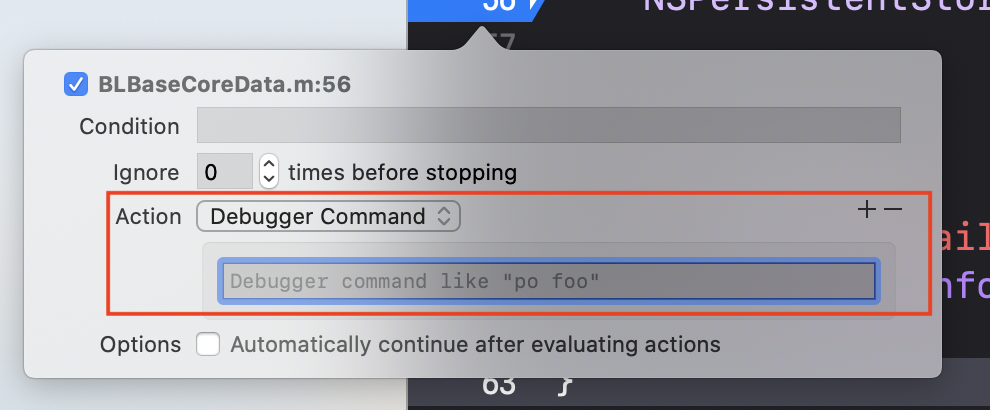Select the BLBaseCoreData.m:56 breakpoint title
Image resolution: width=990 pixels, height=410 pixels.
[x=224, y=84]
